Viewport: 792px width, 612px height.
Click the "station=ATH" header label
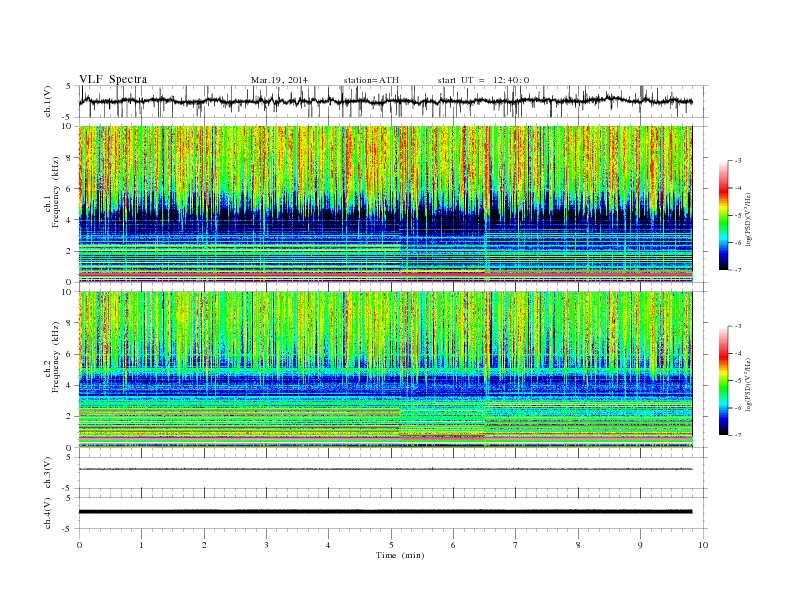[371, 80]
